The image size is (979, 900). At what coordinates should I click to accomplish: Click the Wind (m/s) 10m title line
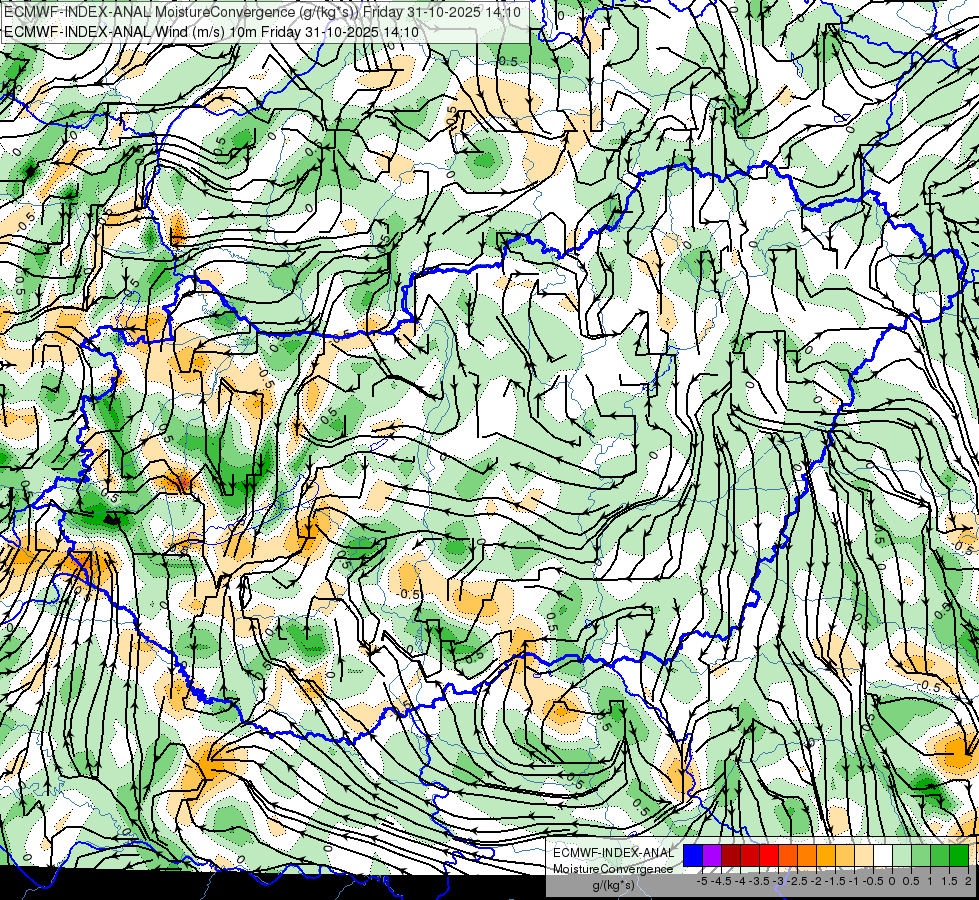pos(211,32)
